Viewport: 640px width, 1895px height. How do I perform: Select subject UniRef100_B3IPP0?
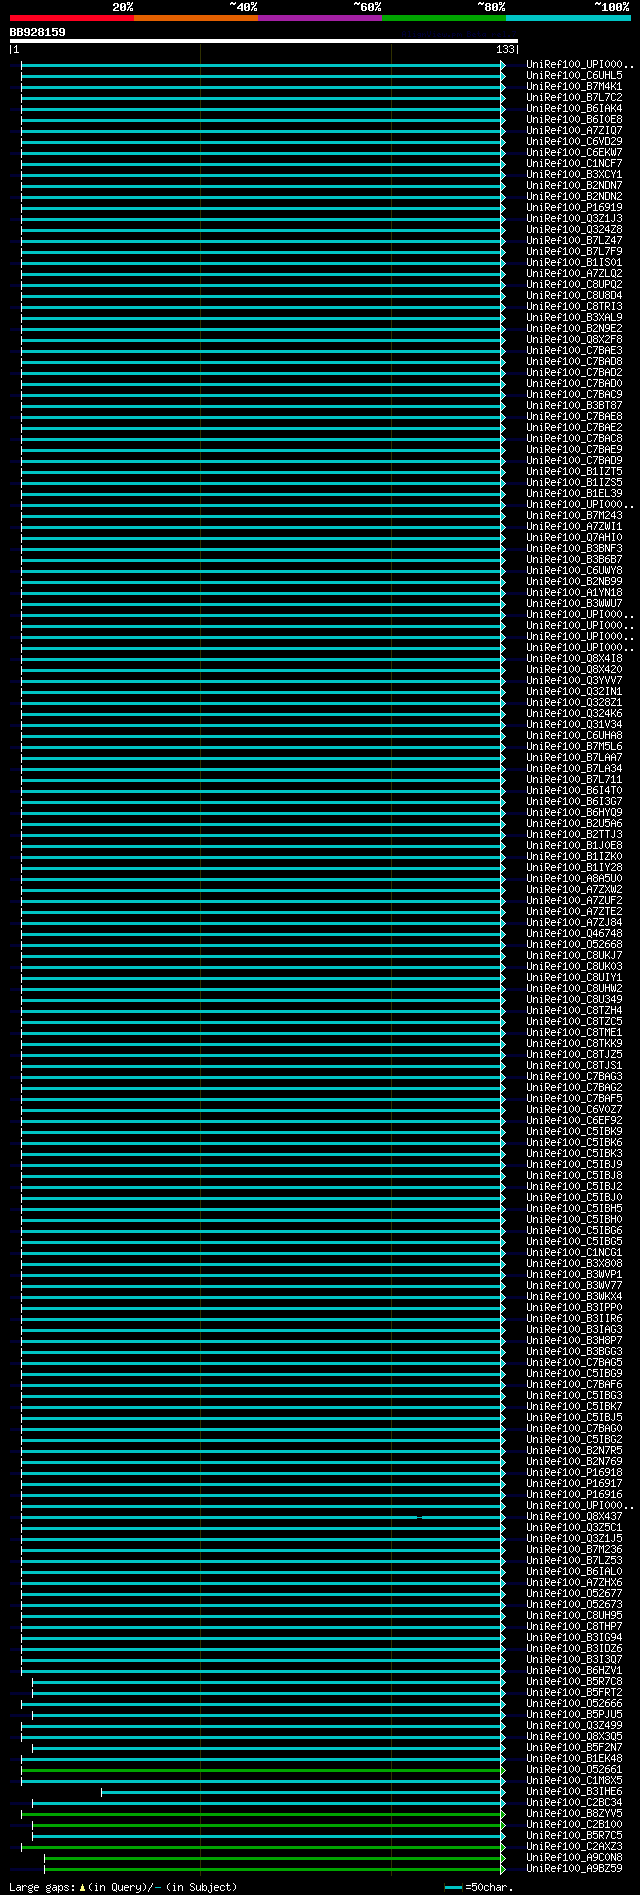pos(575,1307)
